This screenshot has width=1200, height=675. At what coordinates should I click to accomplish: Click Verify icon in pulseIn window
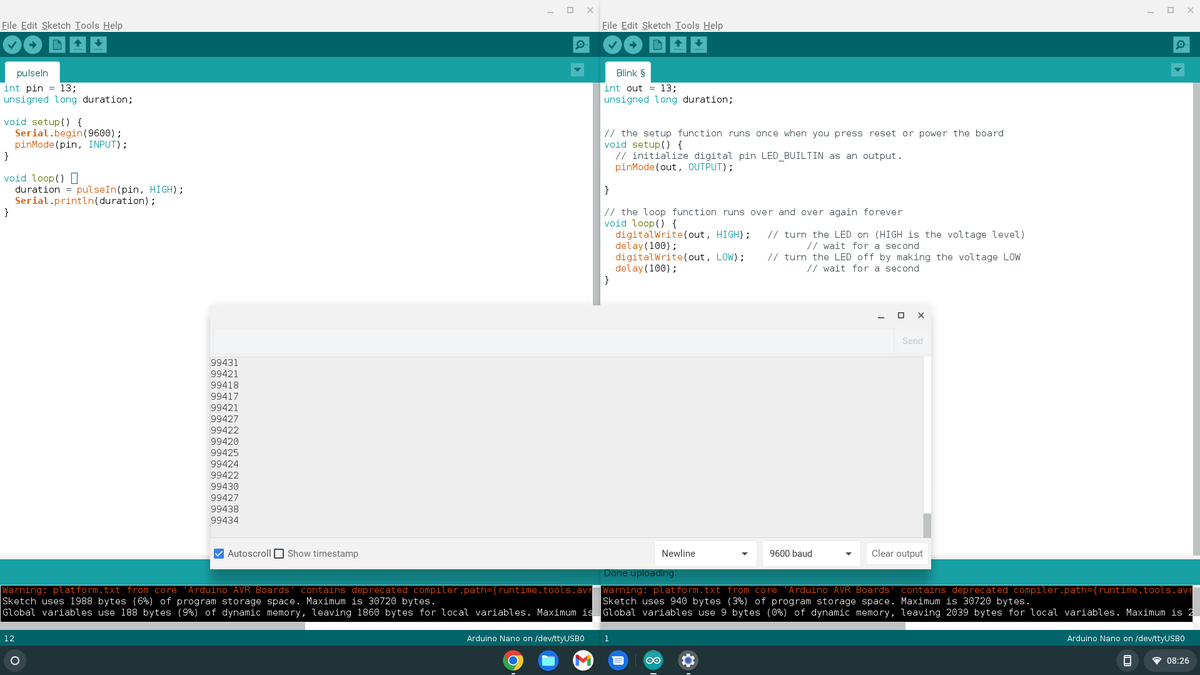point(12,45)
